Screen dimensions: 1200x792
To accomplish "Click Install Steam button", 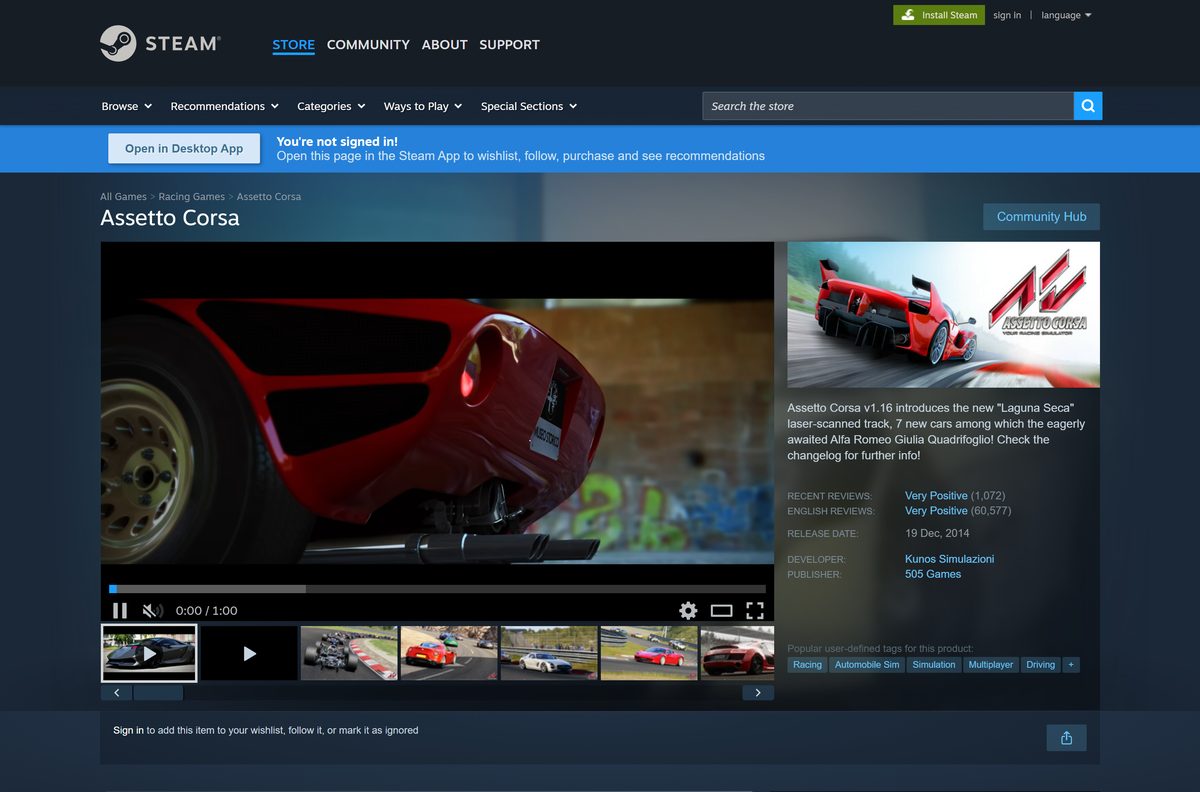I will point(939,15).
